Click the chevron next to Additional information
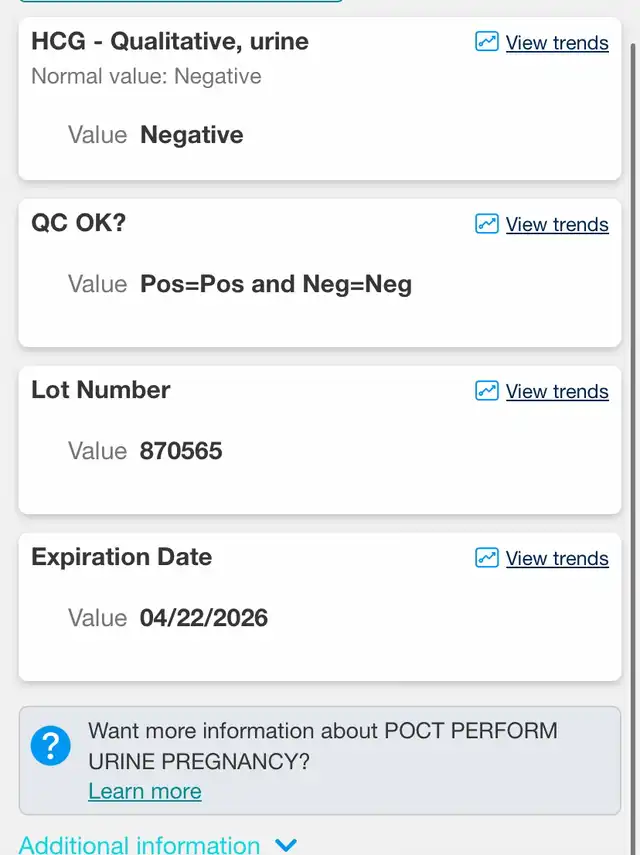 point(286,845)
